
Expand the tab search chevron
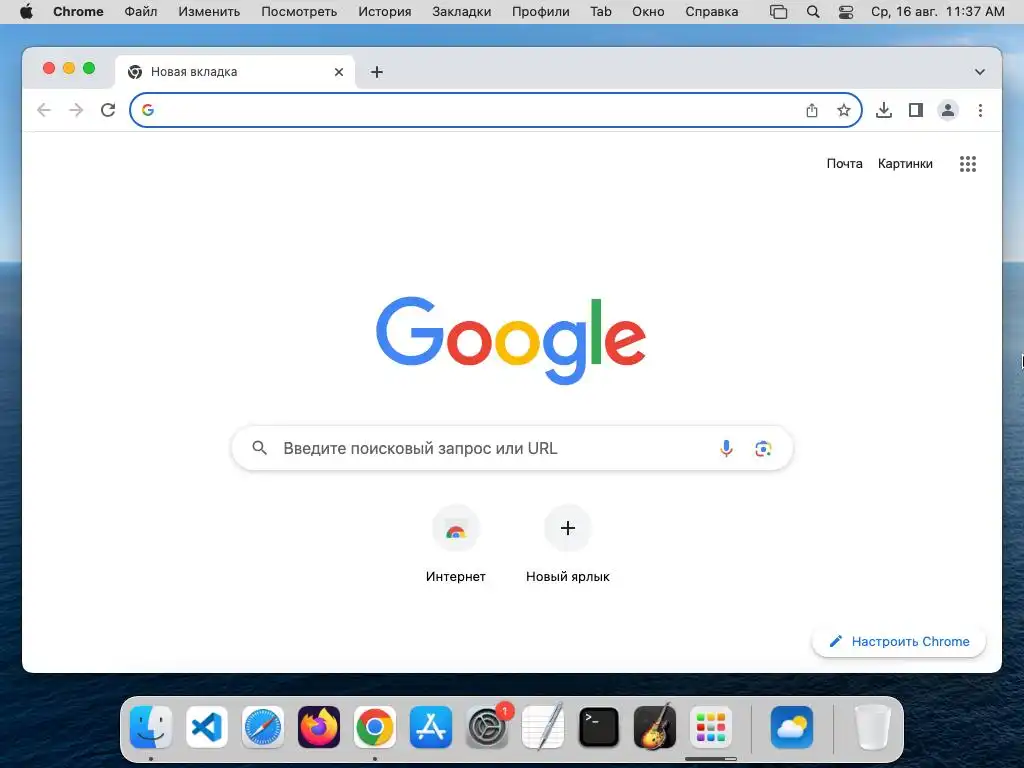pos(980,72)
